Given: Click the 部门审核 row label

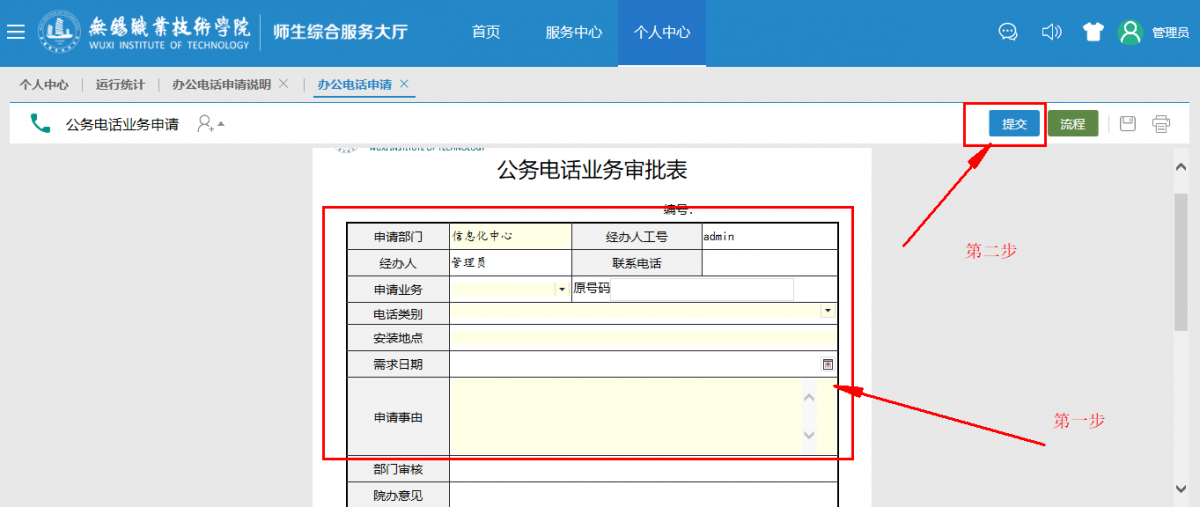Looking at the screenshot, I should 398,470.
